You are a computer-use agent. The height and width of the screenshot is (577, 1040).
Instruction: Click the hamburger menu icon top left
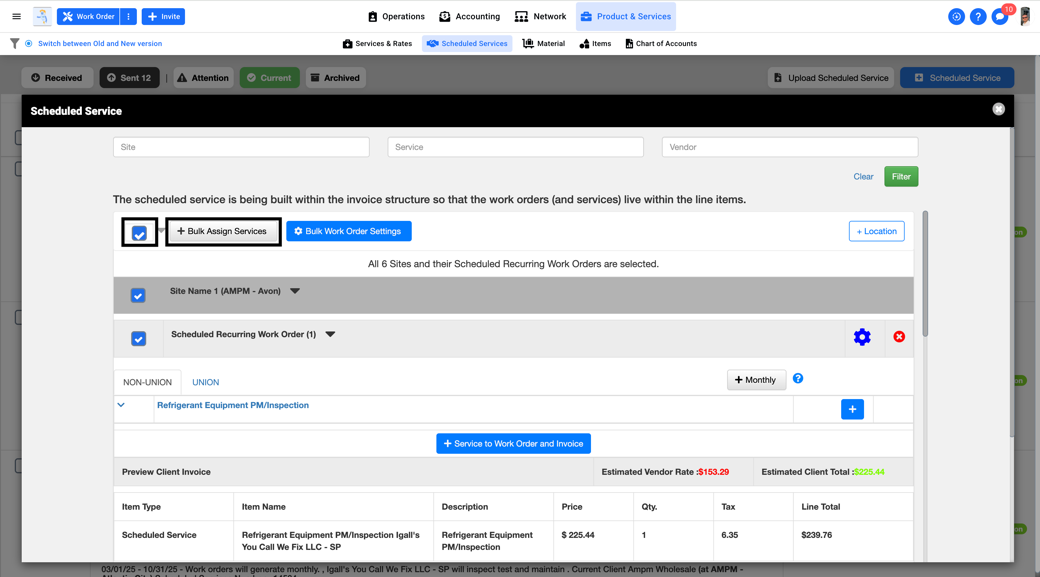[x=16, y=15]
